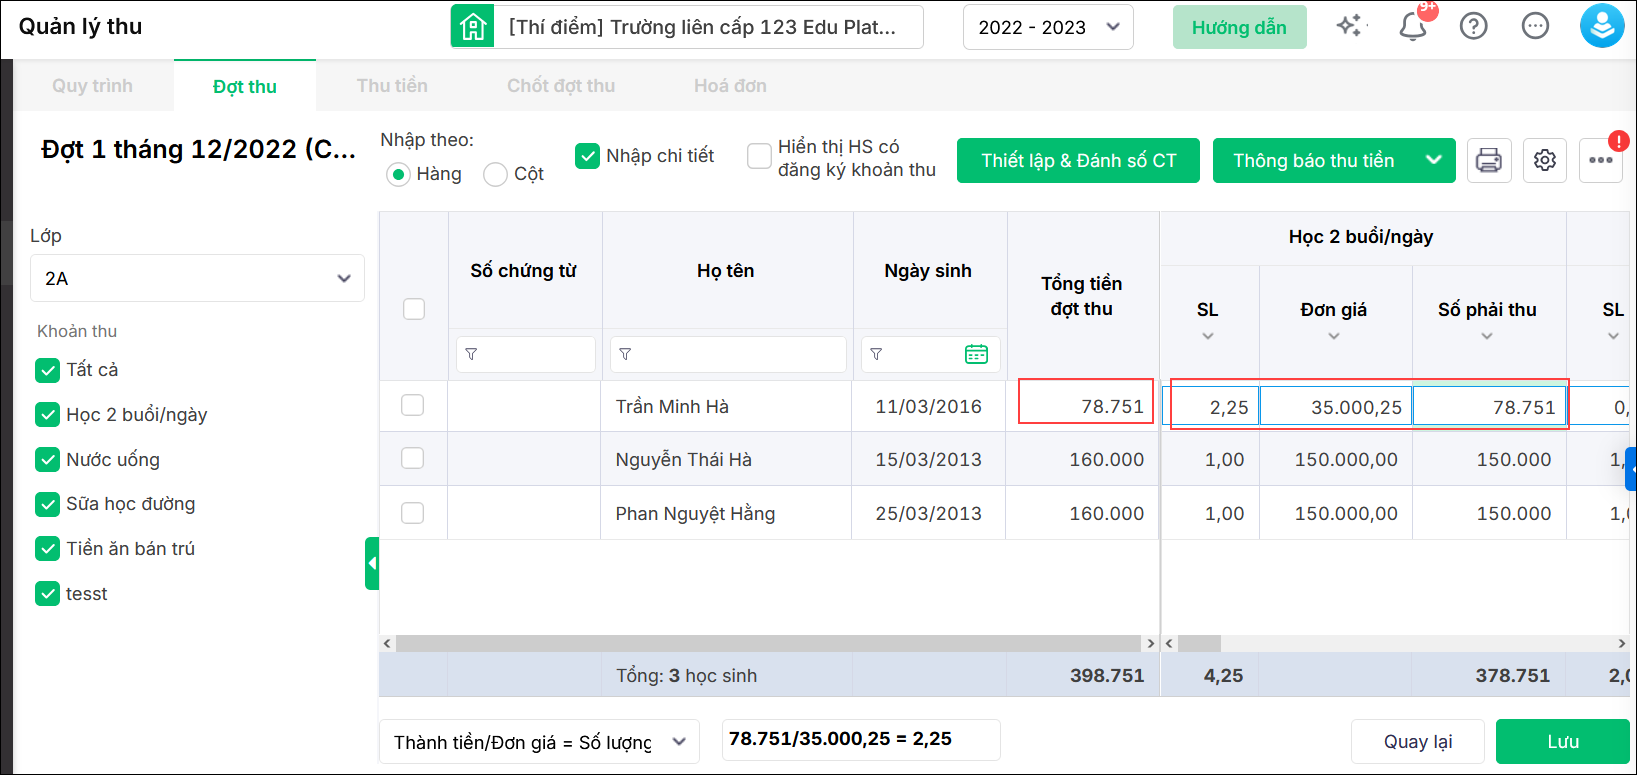Expand the chevron under Số phải thu column
Image resolution: width=1637 pixels, height=775 pixels.
point(1487,336)
